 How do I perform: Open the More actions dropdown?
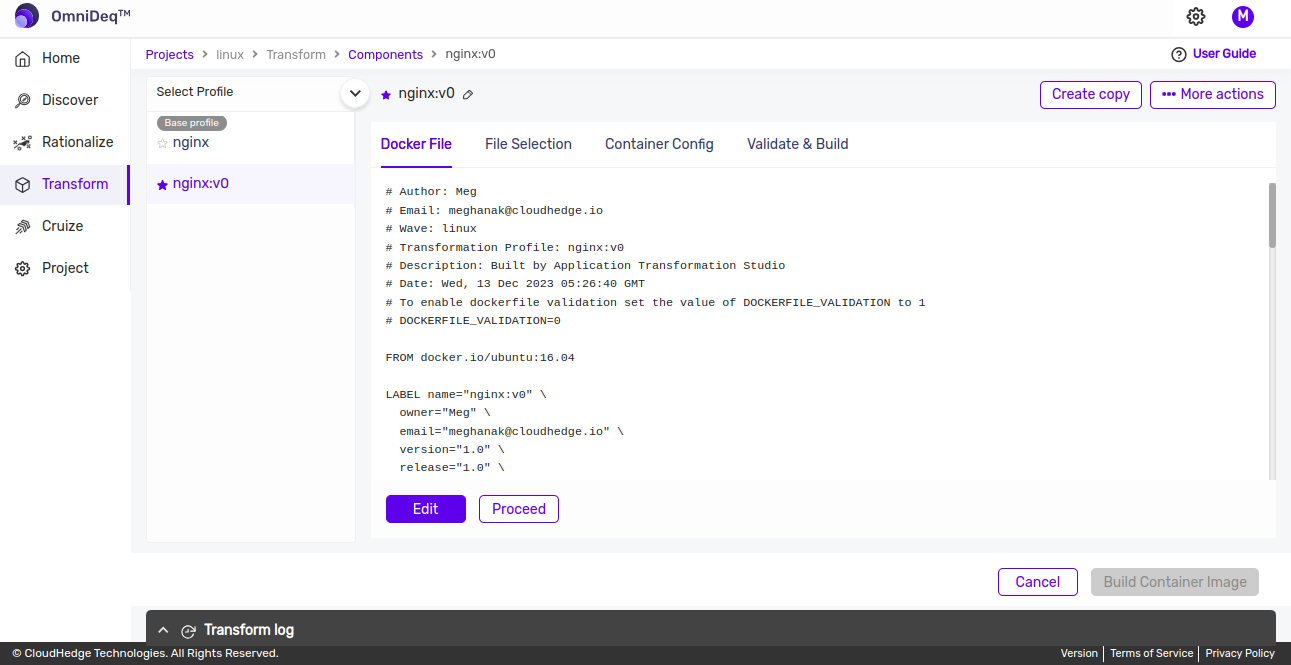click(1212, 94)
